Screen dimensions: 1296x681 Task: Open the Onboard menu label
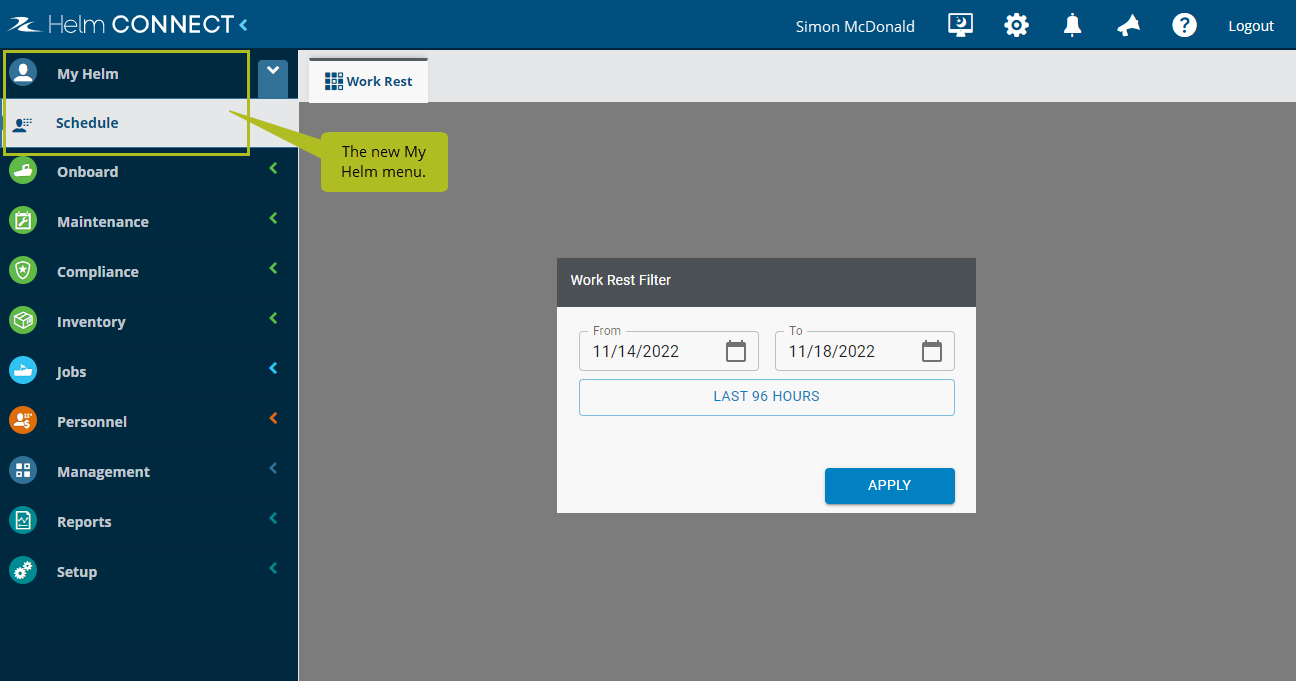click(87, 172)
